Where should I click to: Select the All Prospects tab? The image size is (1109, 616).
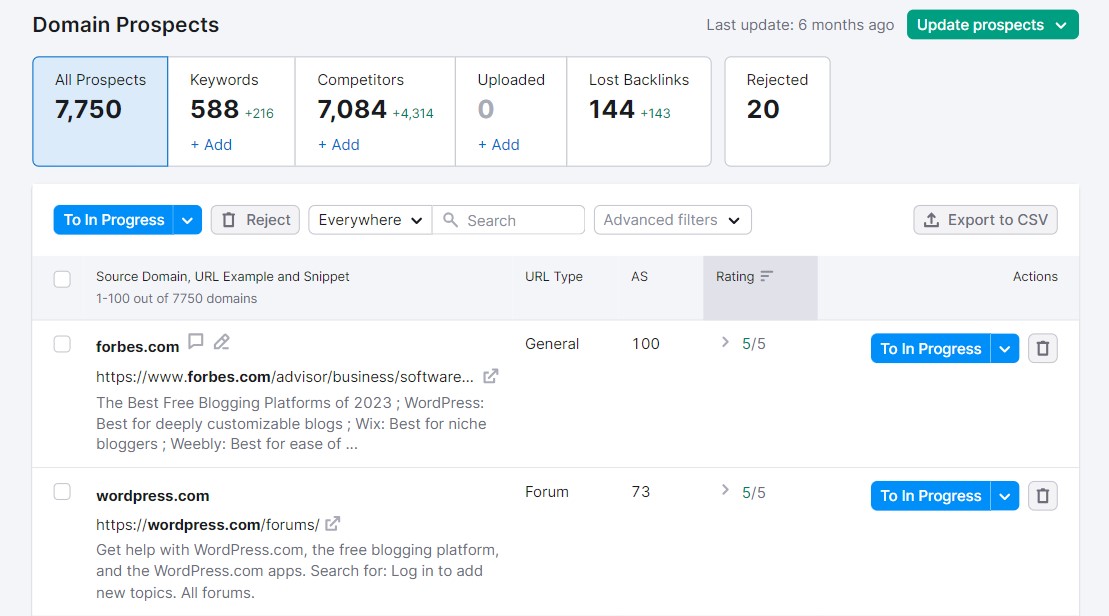tap(100, 111)
